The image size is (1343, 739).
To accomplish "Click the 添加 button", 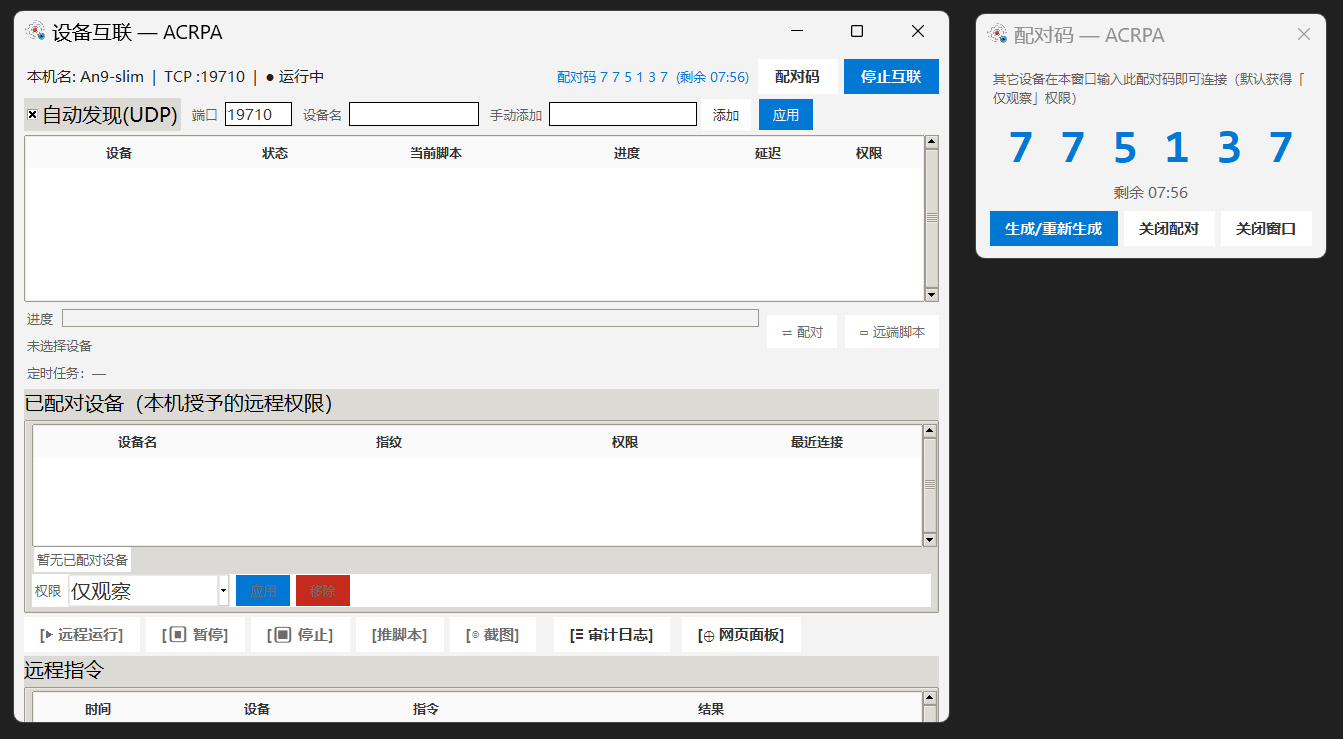I will tap(726, 115).
